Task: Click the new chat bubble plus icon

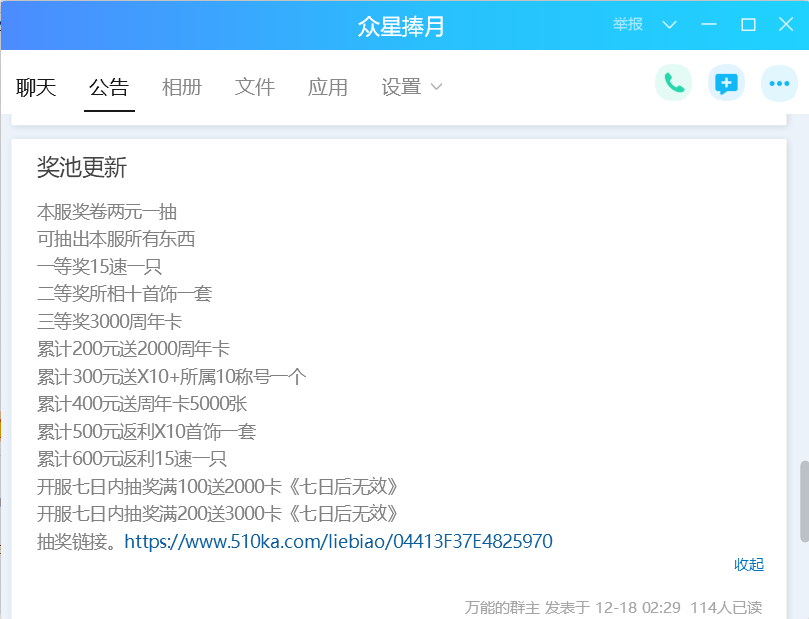Action: point(726,84)
